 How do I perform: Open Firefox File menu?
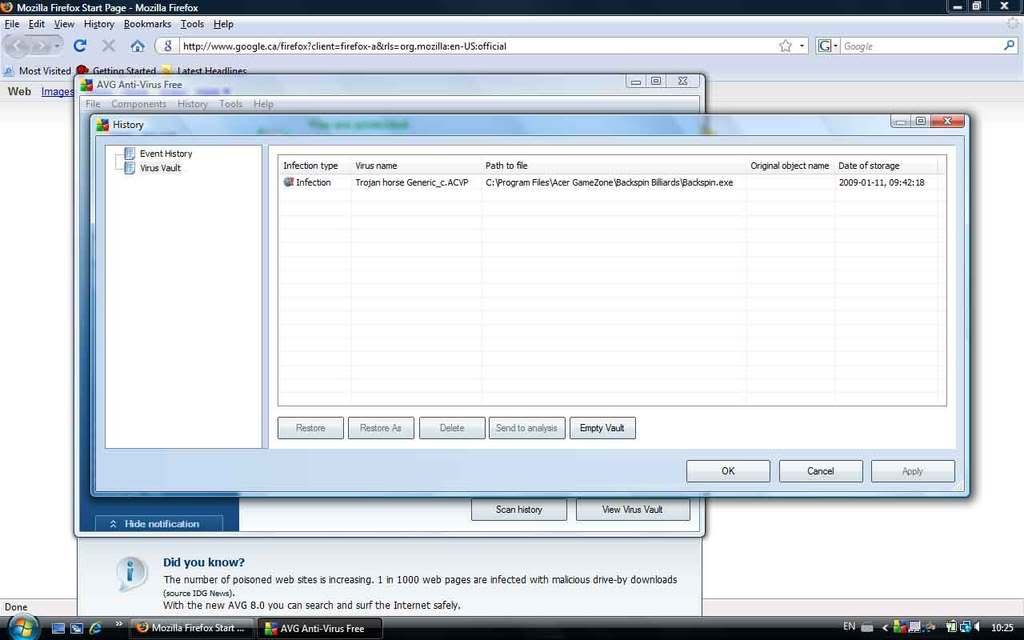pos(12,24)
